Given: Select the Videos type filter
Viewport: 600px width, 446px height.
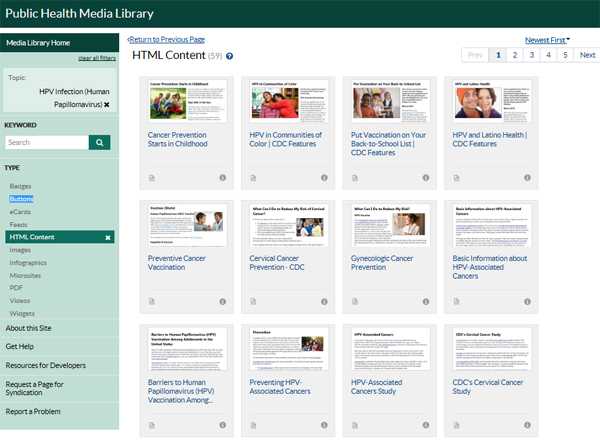Looking at the screenshot, I should click(20, 300).
